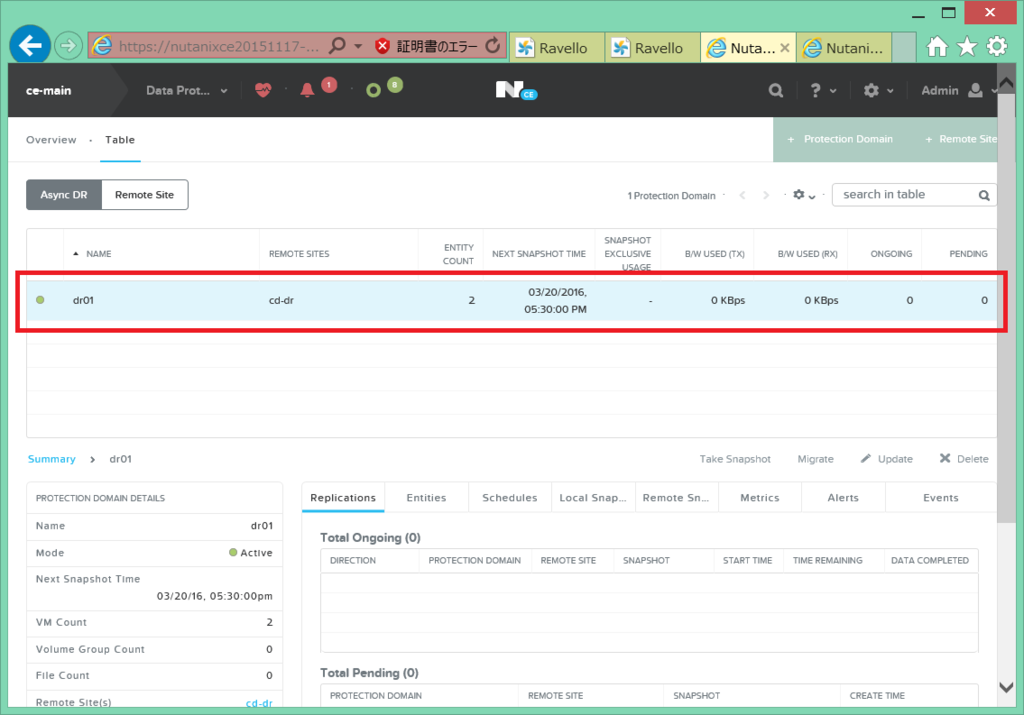1024x715 pixels.
Task: Refresh the page with reload icon
Action: [x=493, y=46]
